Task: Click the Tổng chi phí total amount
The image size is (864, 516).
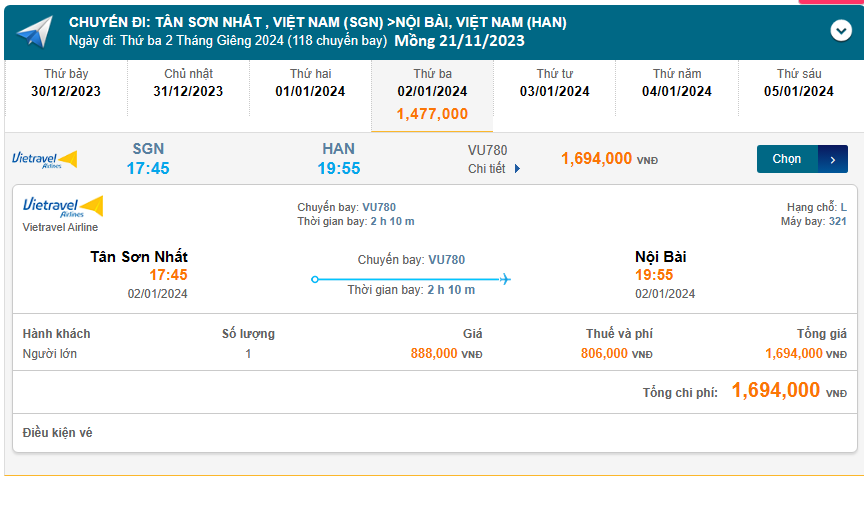Action: [x=776, y=391]
